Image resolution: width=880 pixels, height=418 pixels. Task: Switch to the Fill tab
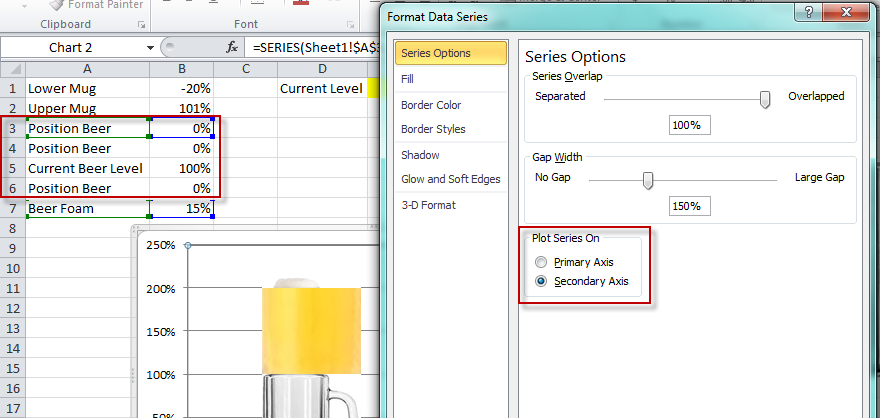click(408, 78)
